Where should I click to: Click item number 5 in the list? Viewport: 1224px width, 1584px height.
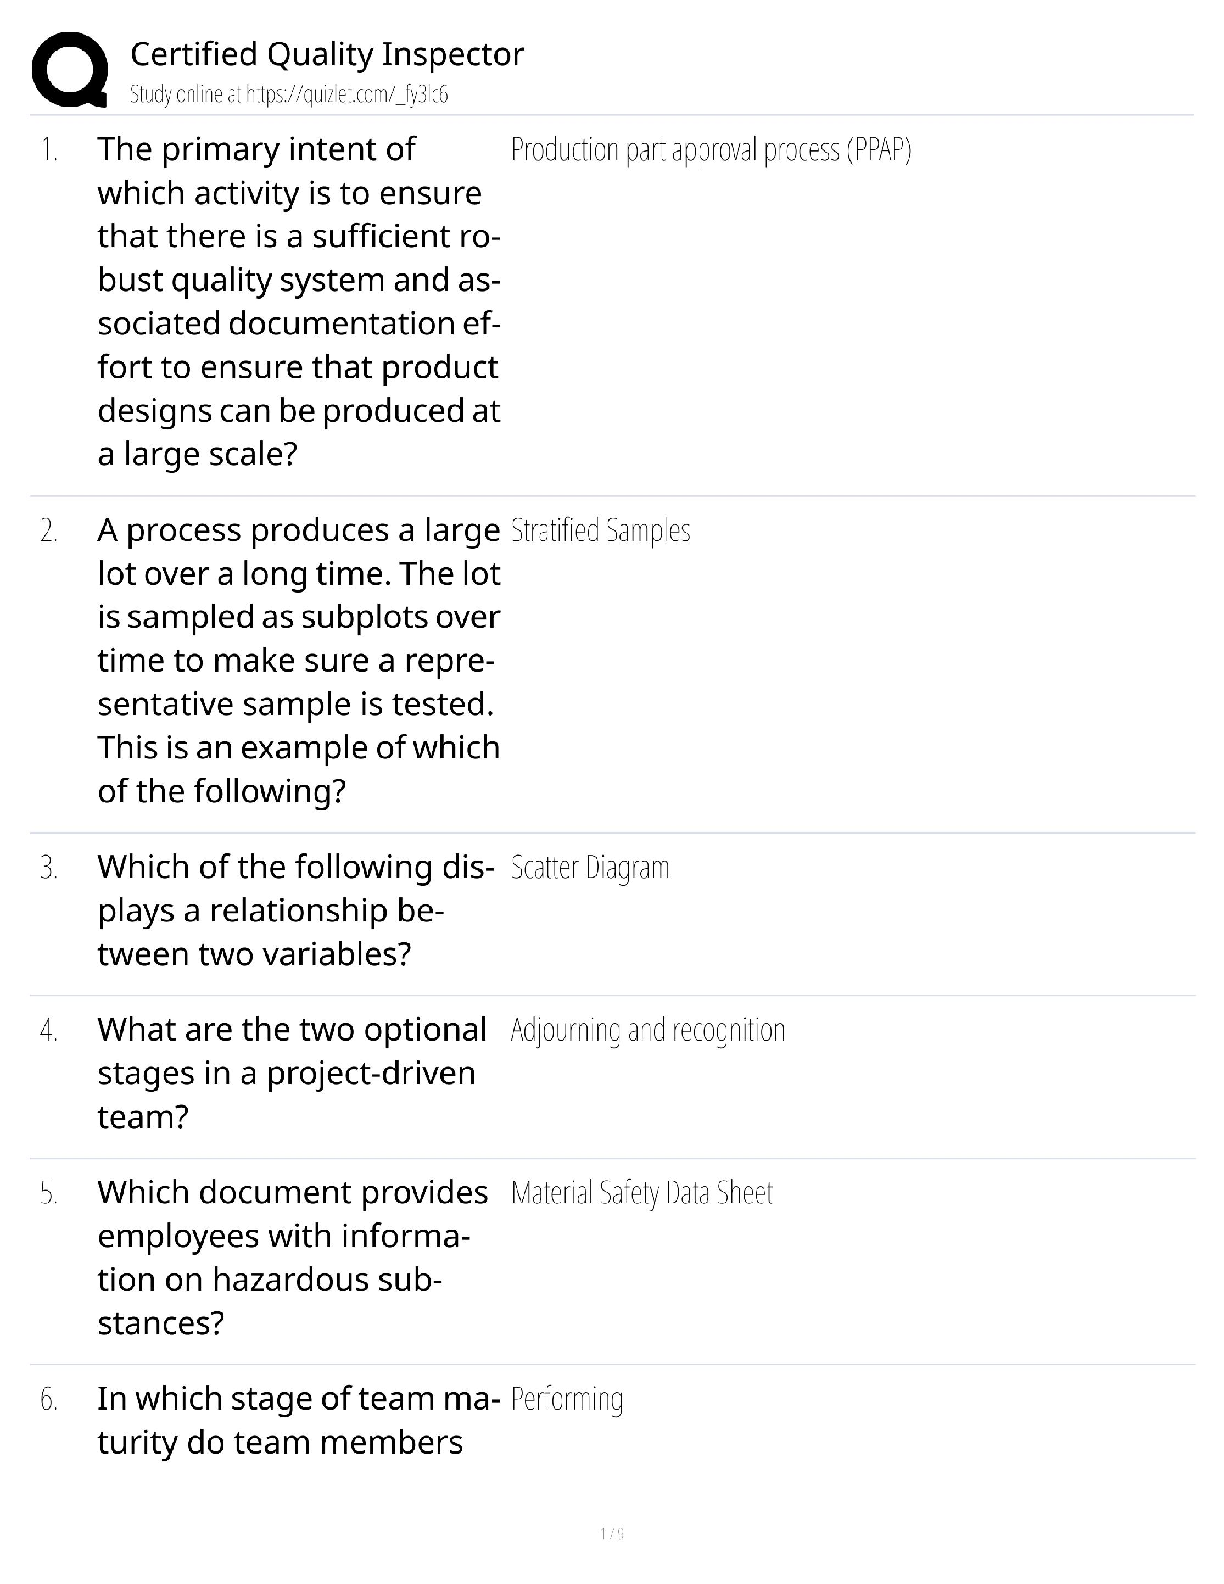[x=49, y=1194]
